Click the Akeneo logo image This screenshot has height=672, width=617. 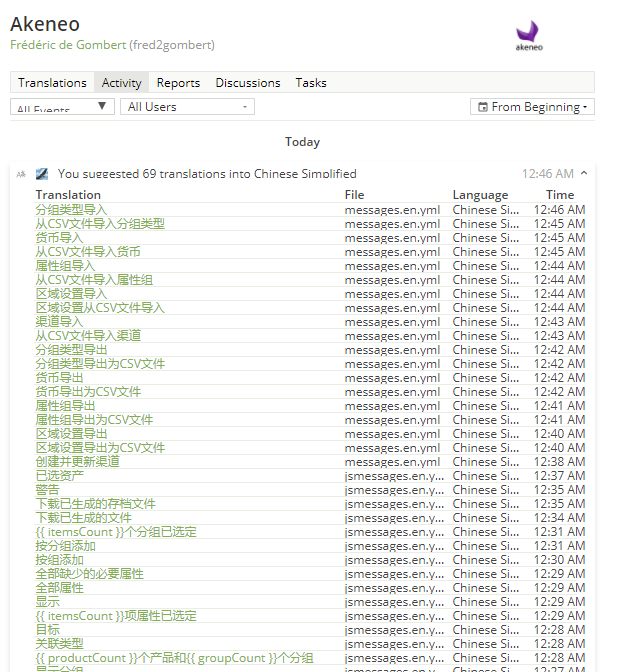click(x=529, y=36)
